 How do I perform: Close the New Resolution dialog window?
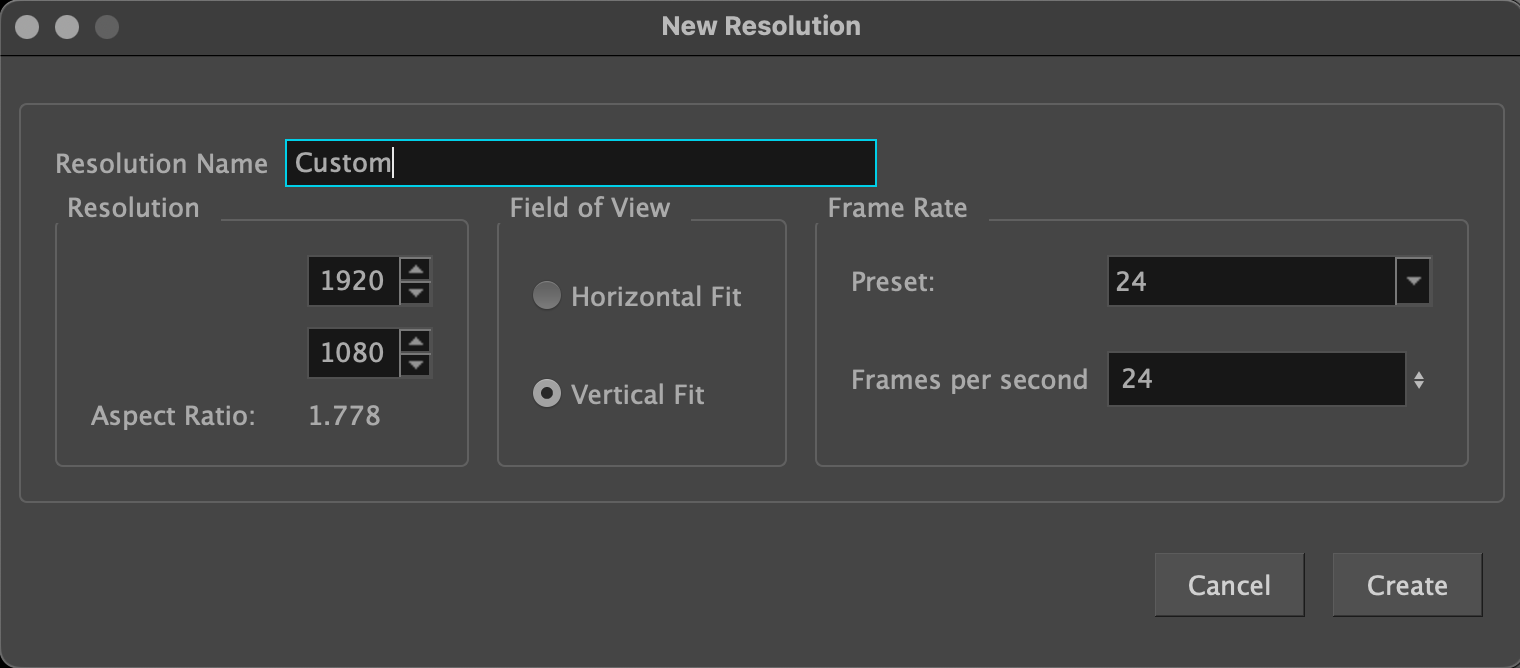(28, 26)
